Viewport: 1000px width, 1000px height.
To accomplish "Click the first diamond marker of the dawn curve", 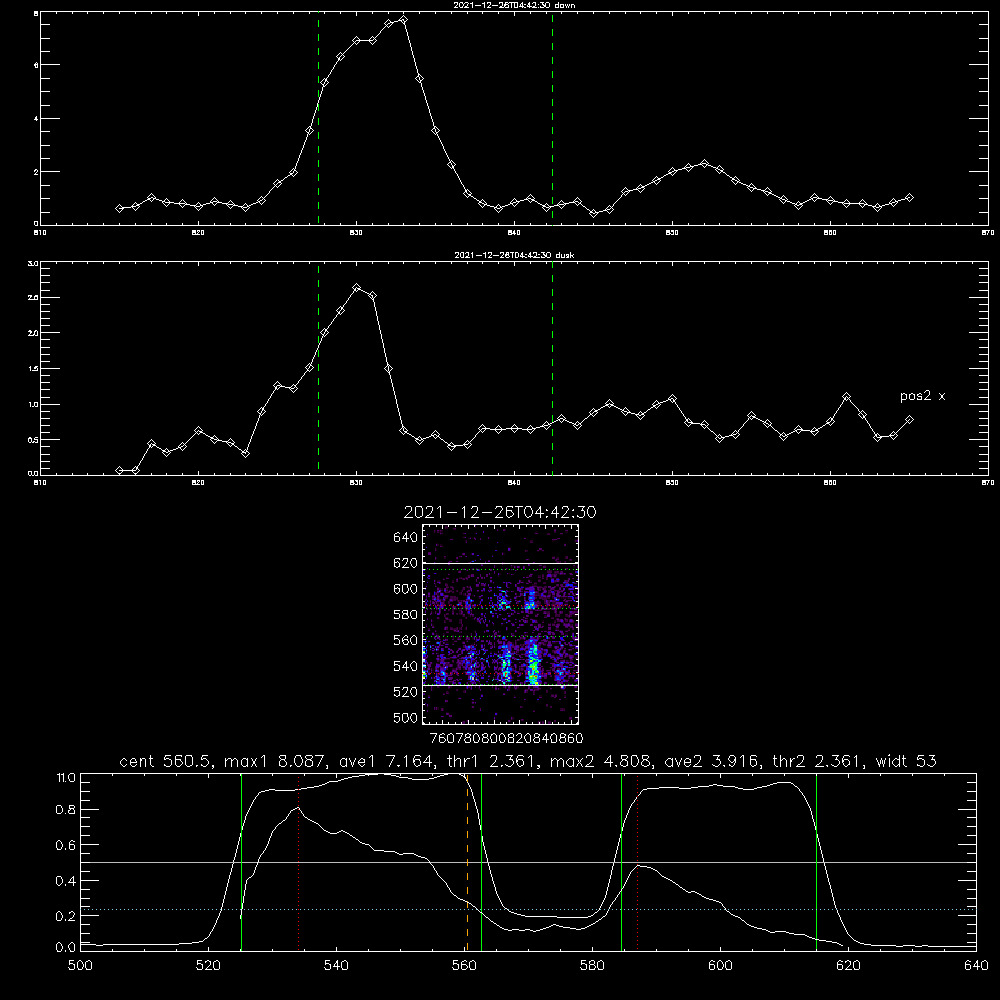I will click(119, 209).
